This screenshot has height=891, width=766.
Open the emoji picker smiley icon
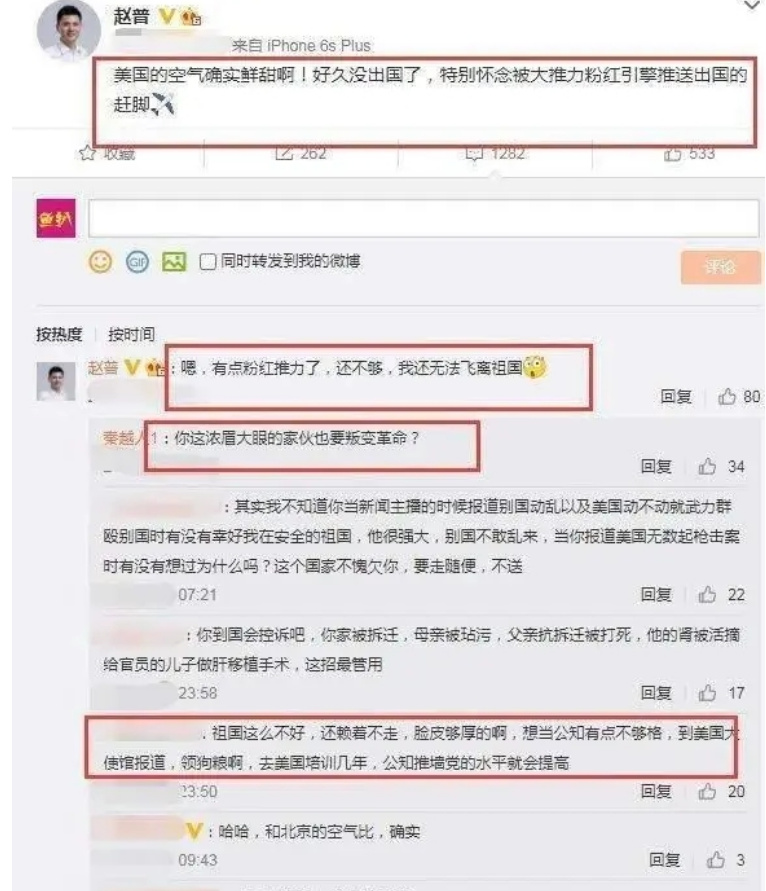pos(101,262)
